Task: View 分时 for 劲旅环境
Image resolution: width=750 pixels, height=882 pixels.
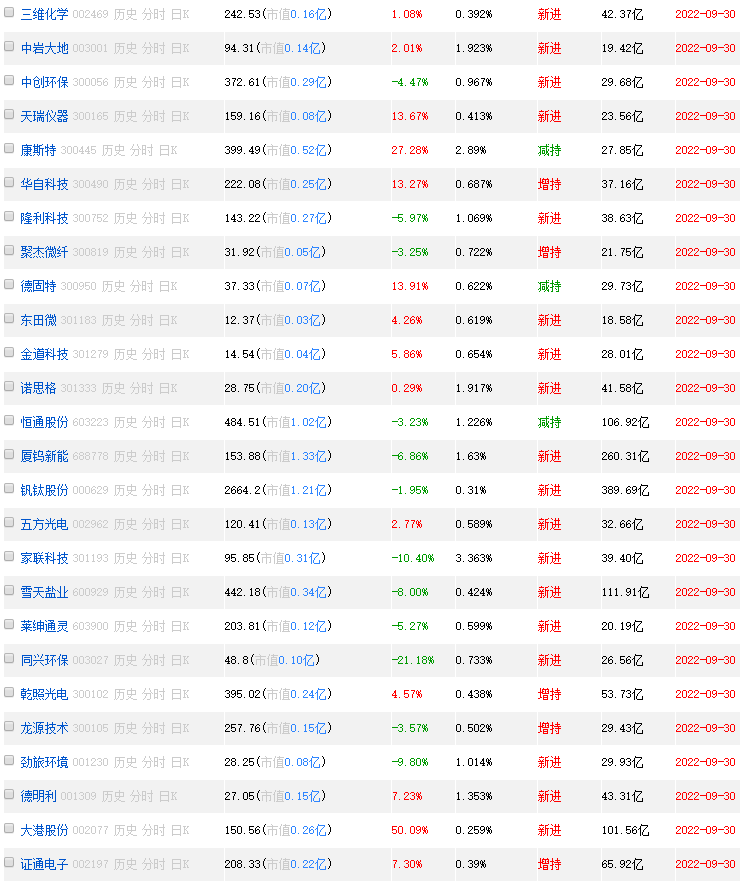Action: (x=153, y=762)
